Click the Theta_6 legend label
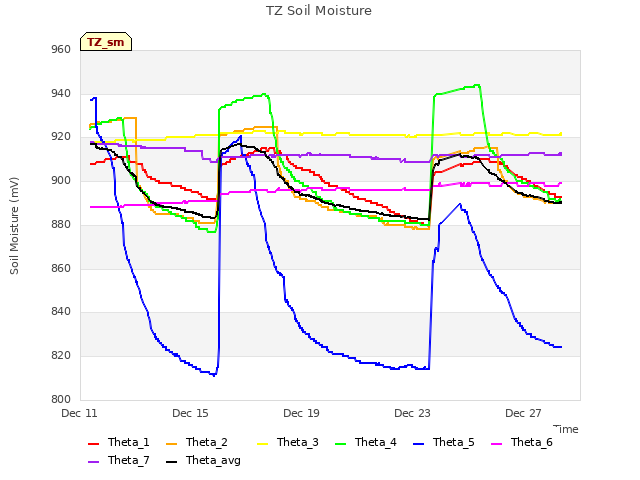Screen dimensions: 640x480 (531, 442)
